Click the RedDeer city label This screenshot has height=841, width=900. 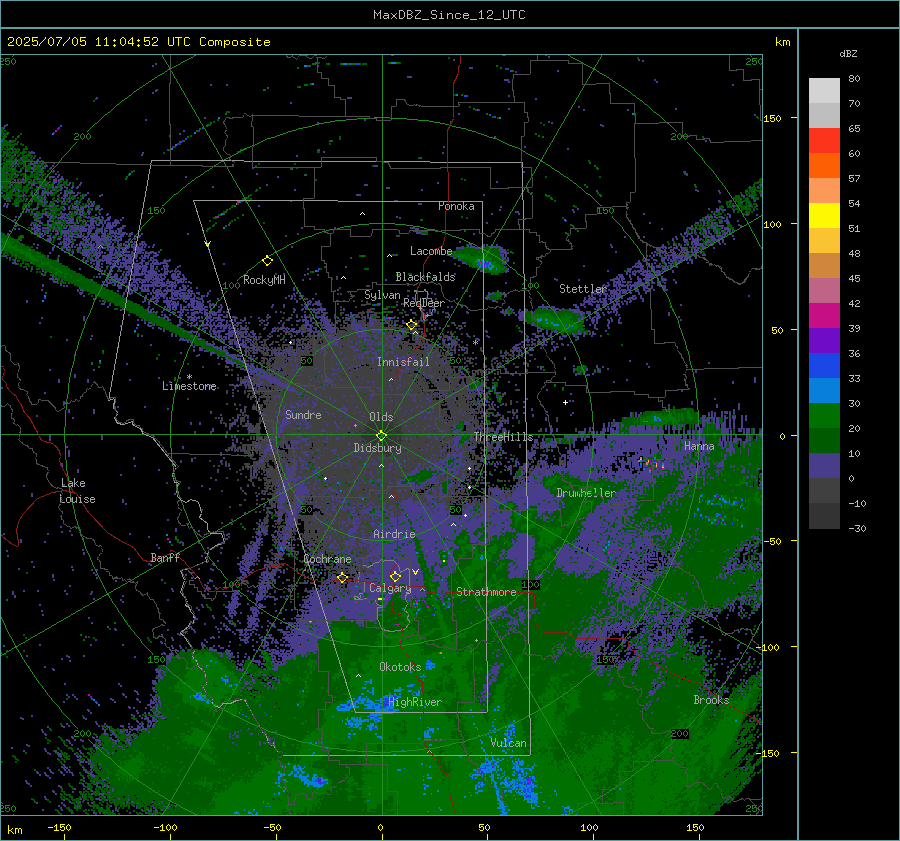[x=424, y=303]
